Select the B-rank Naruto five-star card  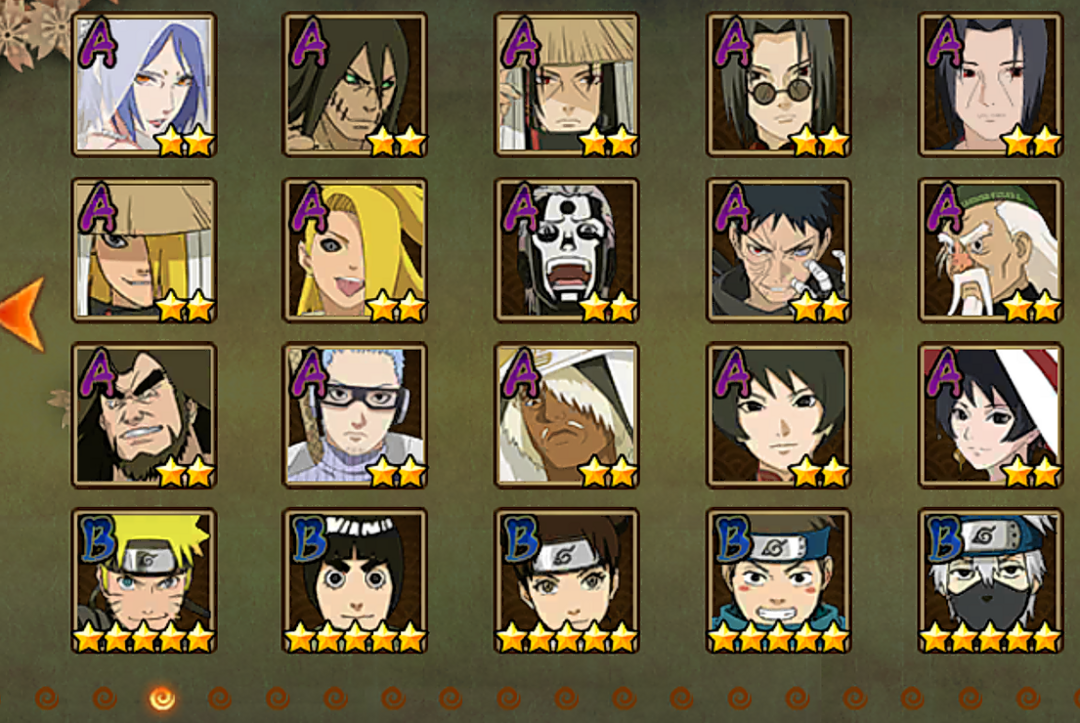pos(144,580)
